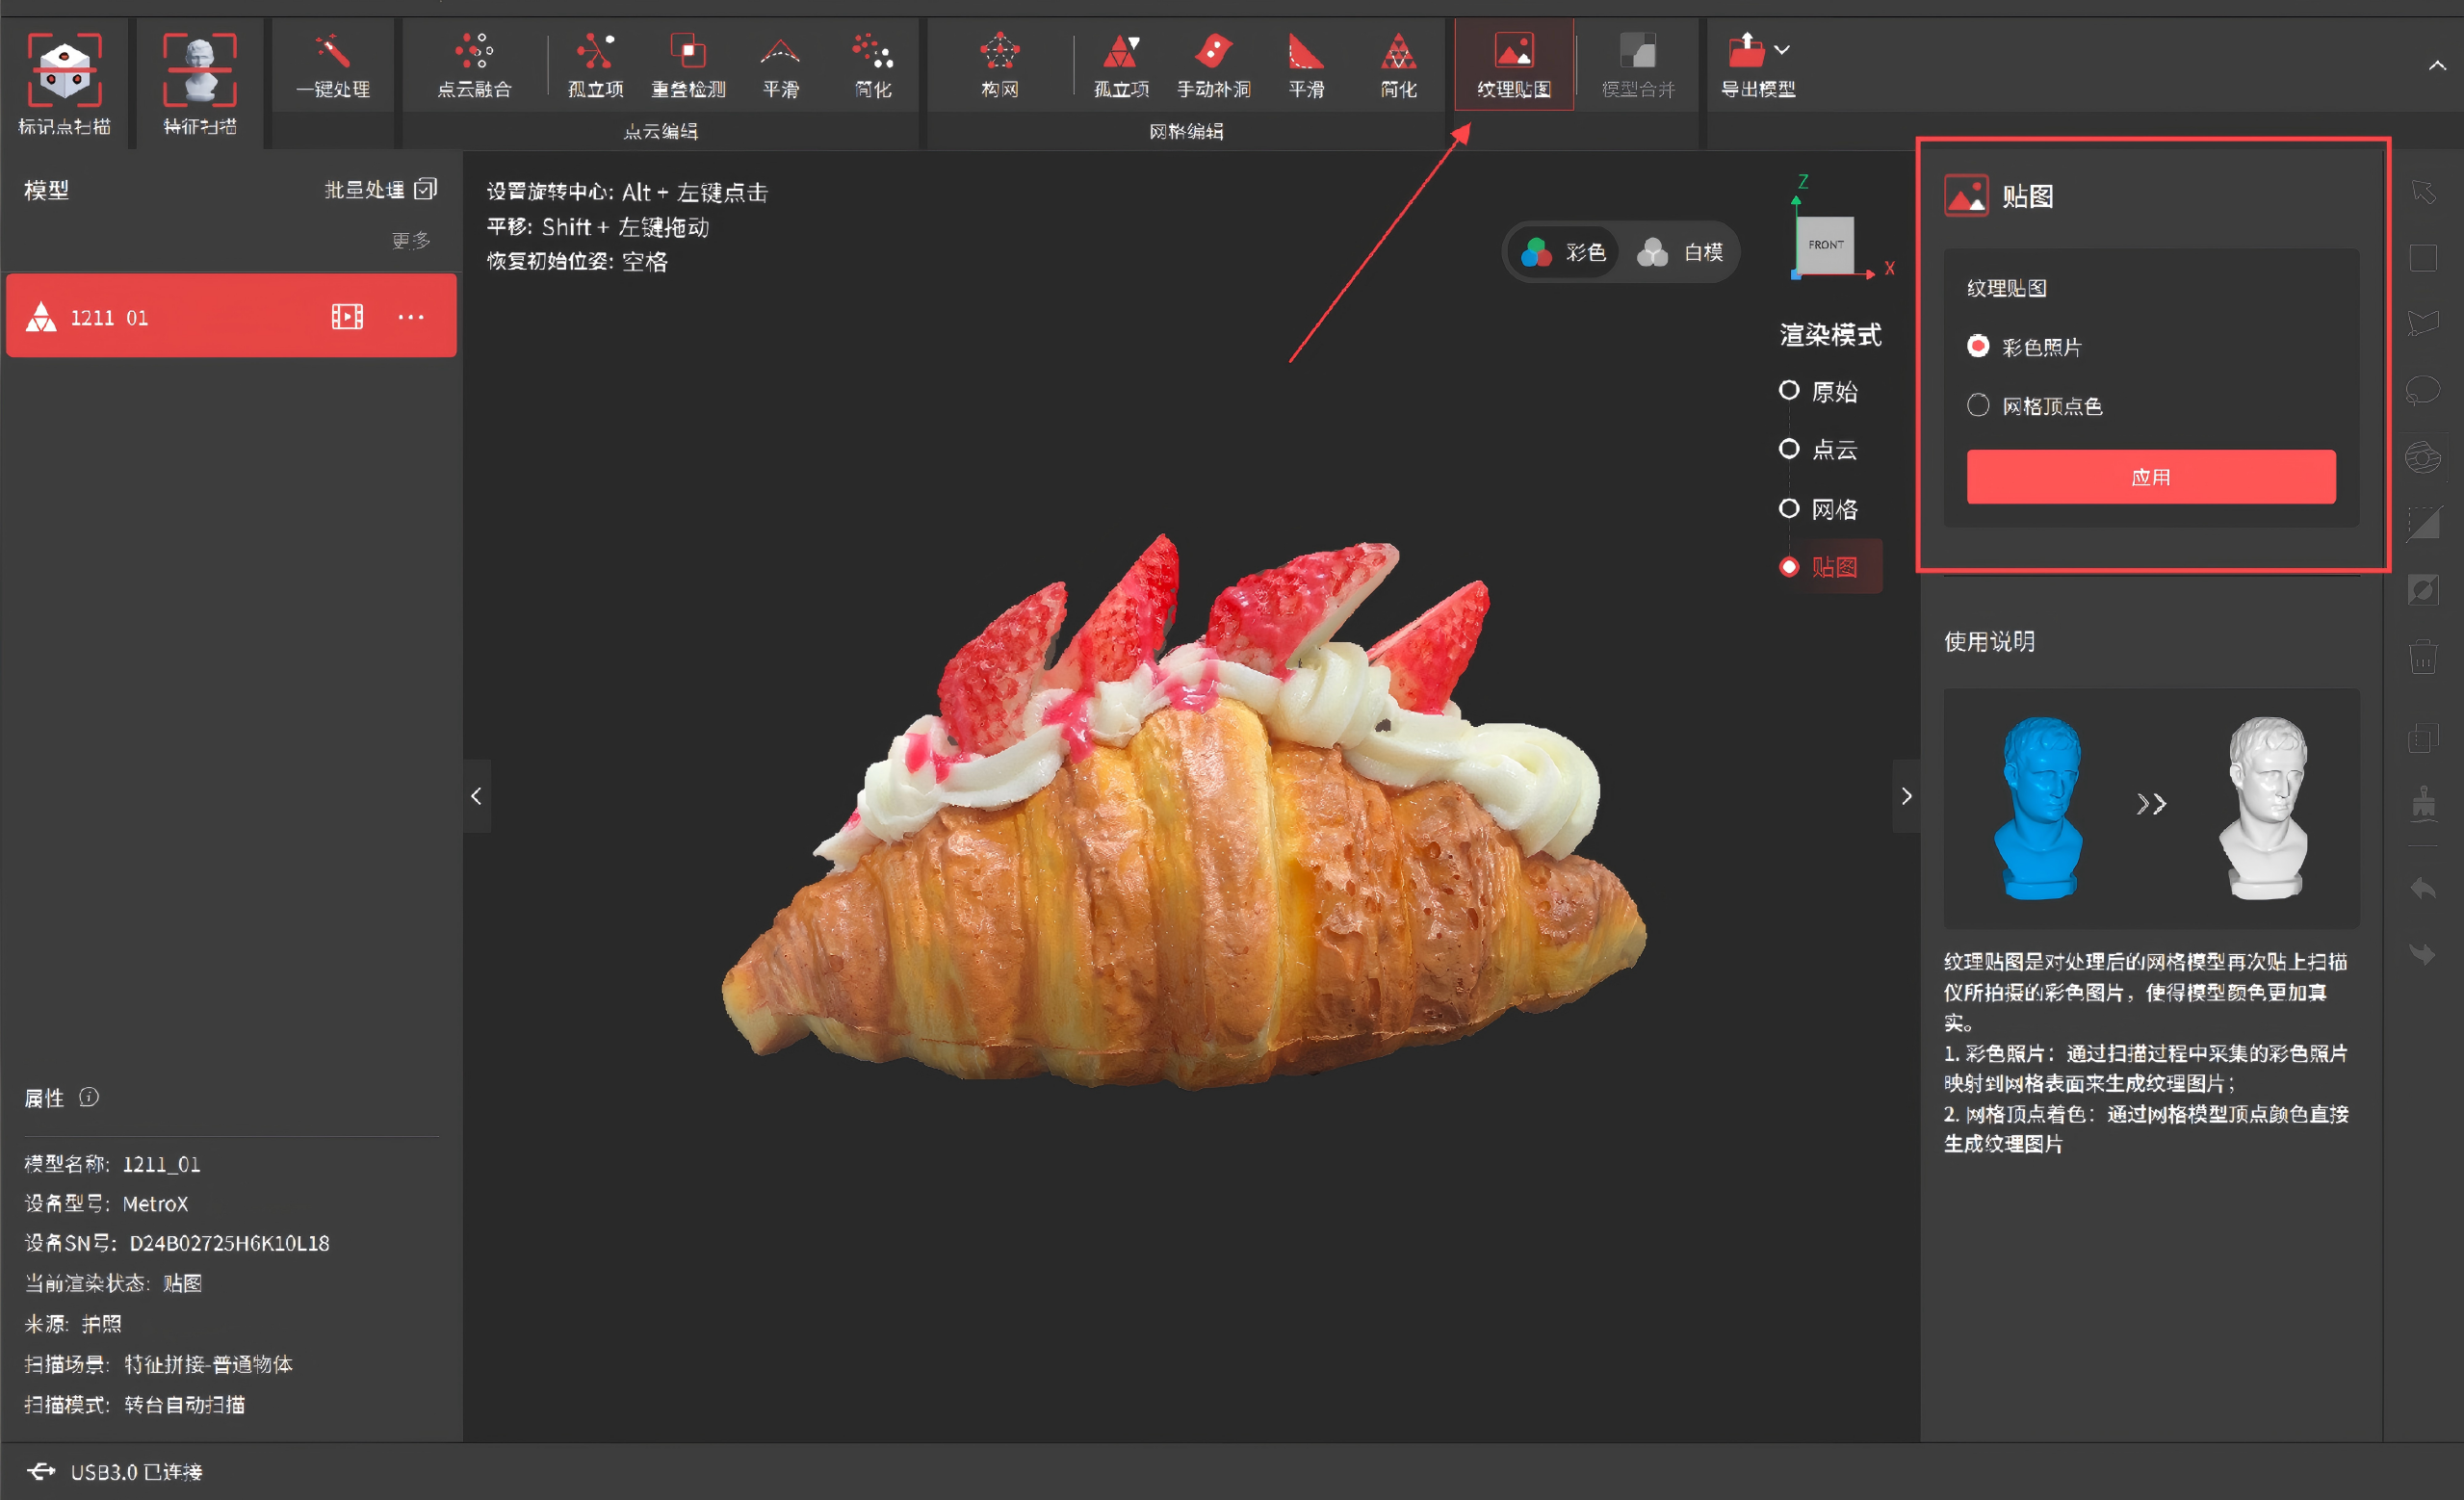This screenshot has width=2464, height=1500.
Task: Click the 特征扫描 feature scan icon
Action: point(200,72)
